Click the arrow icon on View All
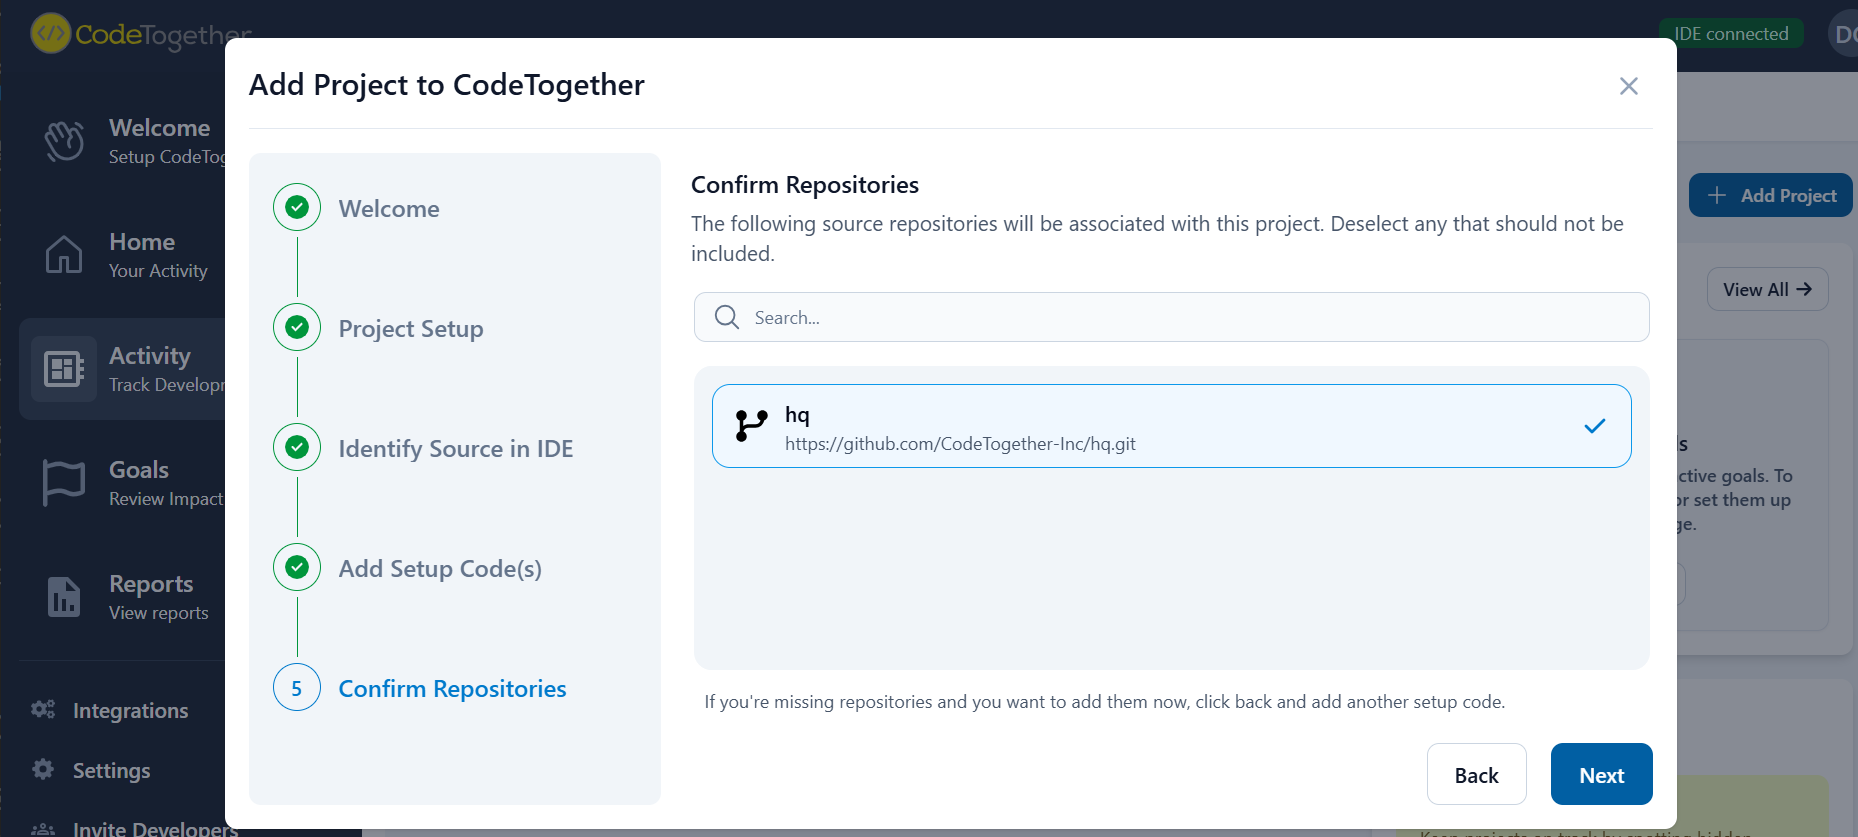This screenshot has height=837, width=1858. click(1804, 289)
